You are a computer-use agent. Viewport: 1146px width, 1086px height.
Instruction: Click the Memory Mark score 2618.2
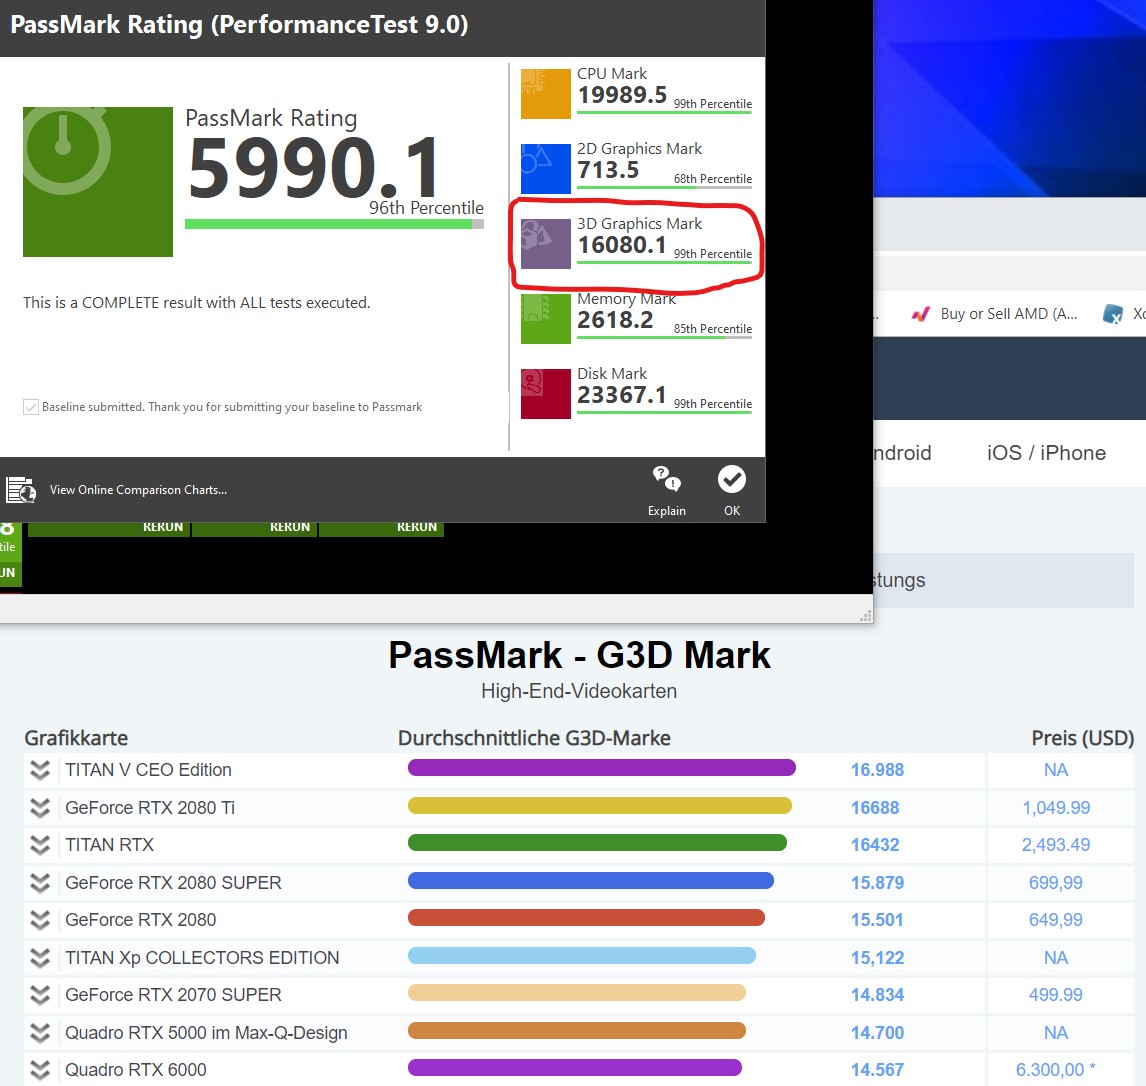tap(615, 320)
